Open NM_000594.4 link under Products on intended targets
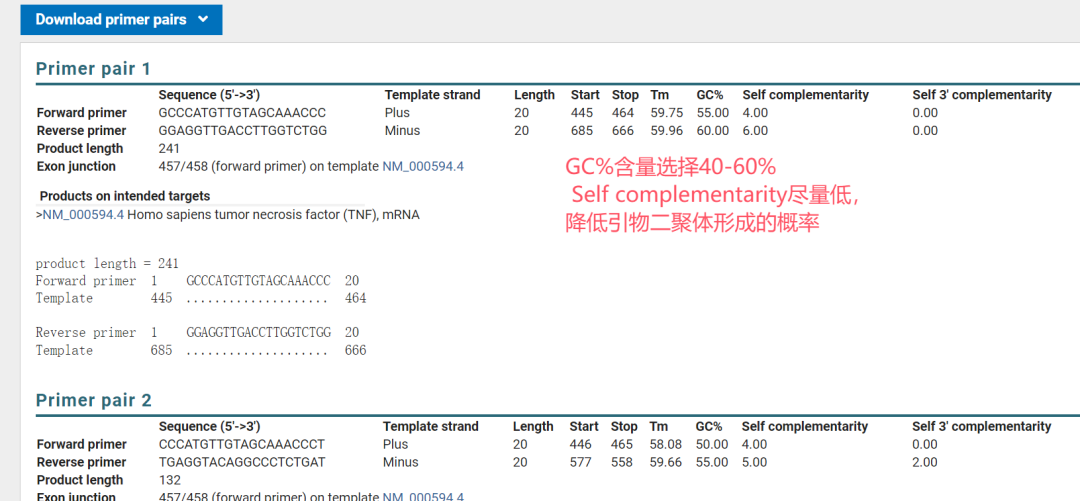This screenshot has height=501, width=1080. point(83,215)
